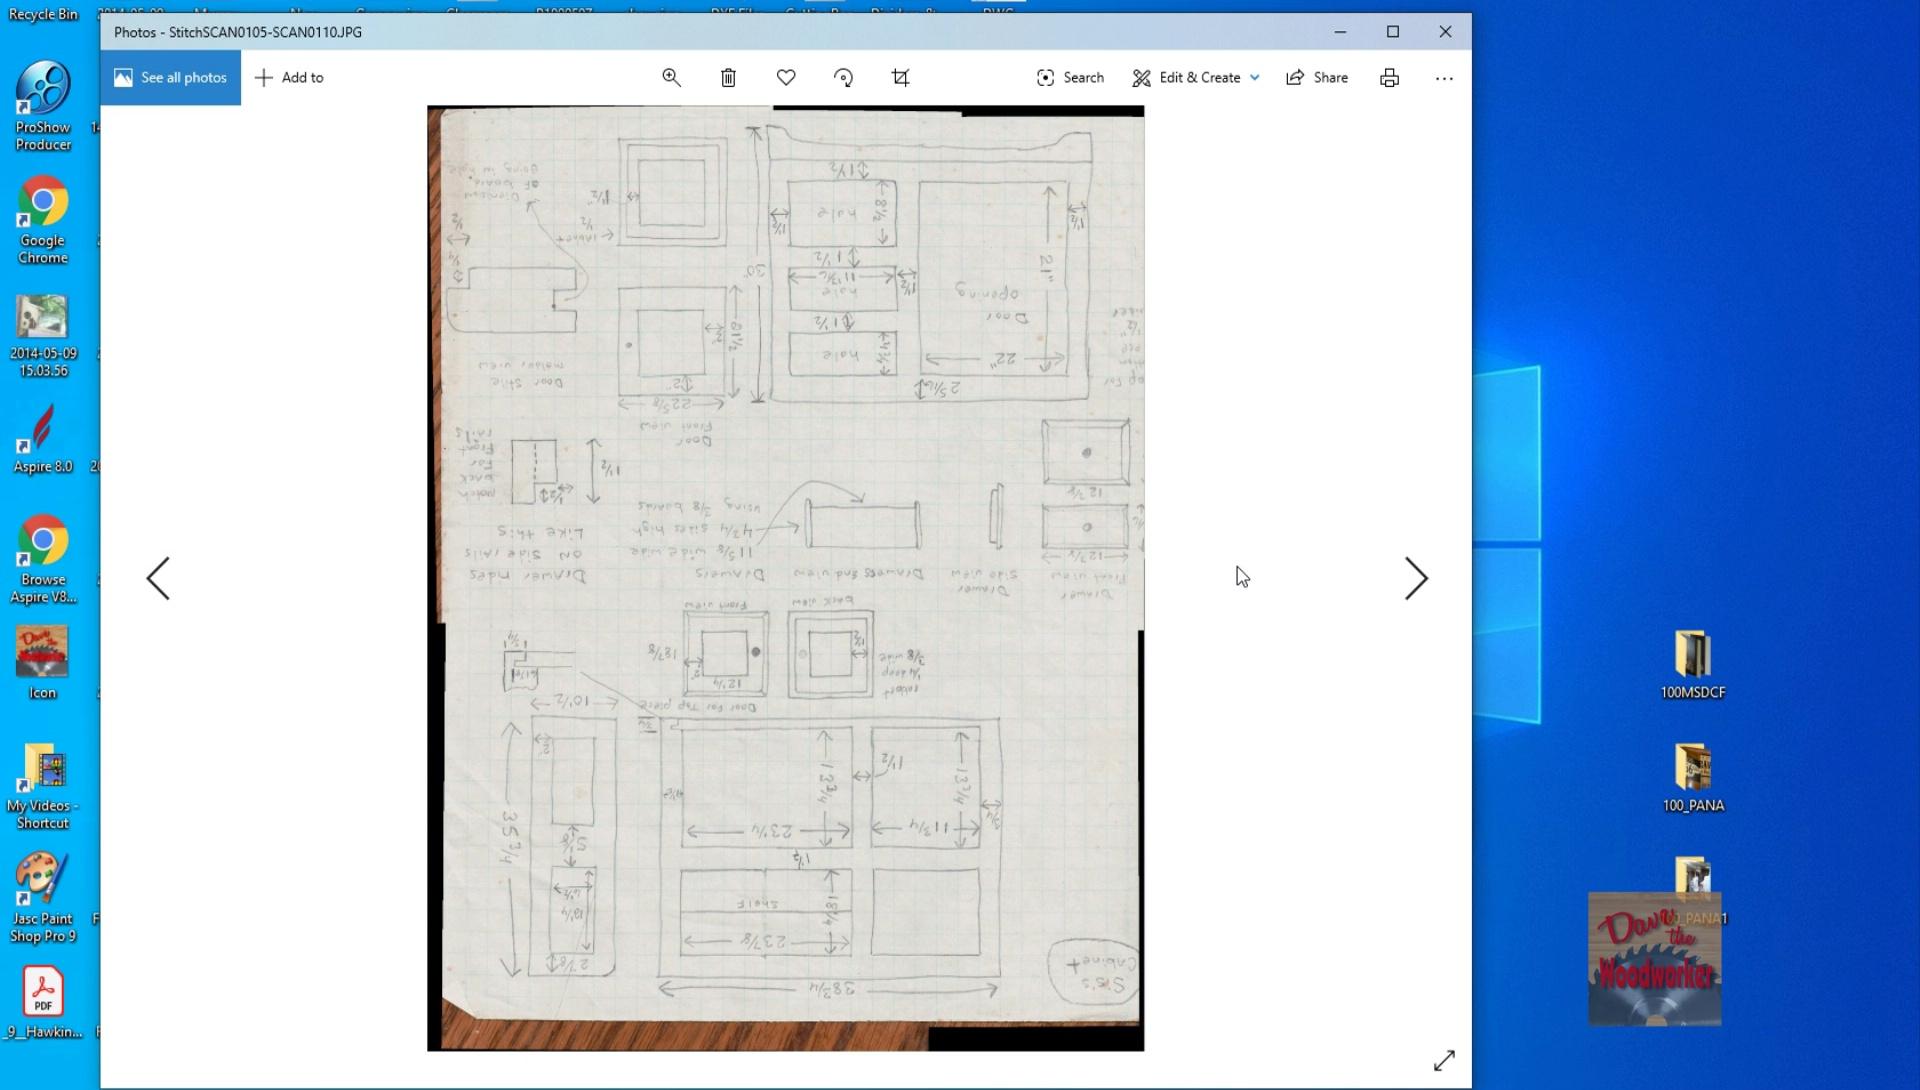This screenshot has height=1090, width=1920.
Task: Open See more three-dots menu
Action: click(1443, 78)
